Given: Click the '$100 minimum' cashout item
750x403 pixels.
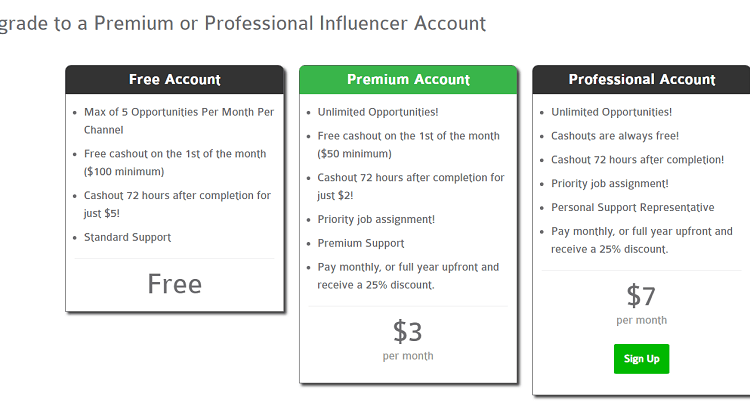Looking at the screenshot, I should (175, 163).
